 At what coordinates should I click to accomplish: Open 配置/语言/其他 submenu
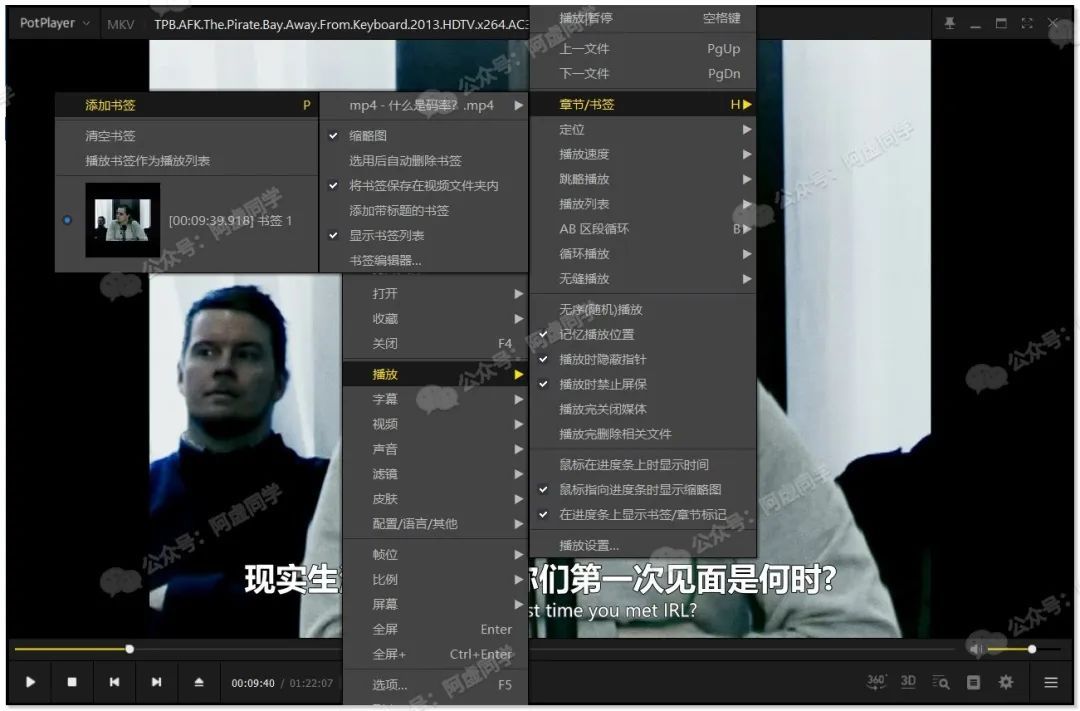coord(435,524)
